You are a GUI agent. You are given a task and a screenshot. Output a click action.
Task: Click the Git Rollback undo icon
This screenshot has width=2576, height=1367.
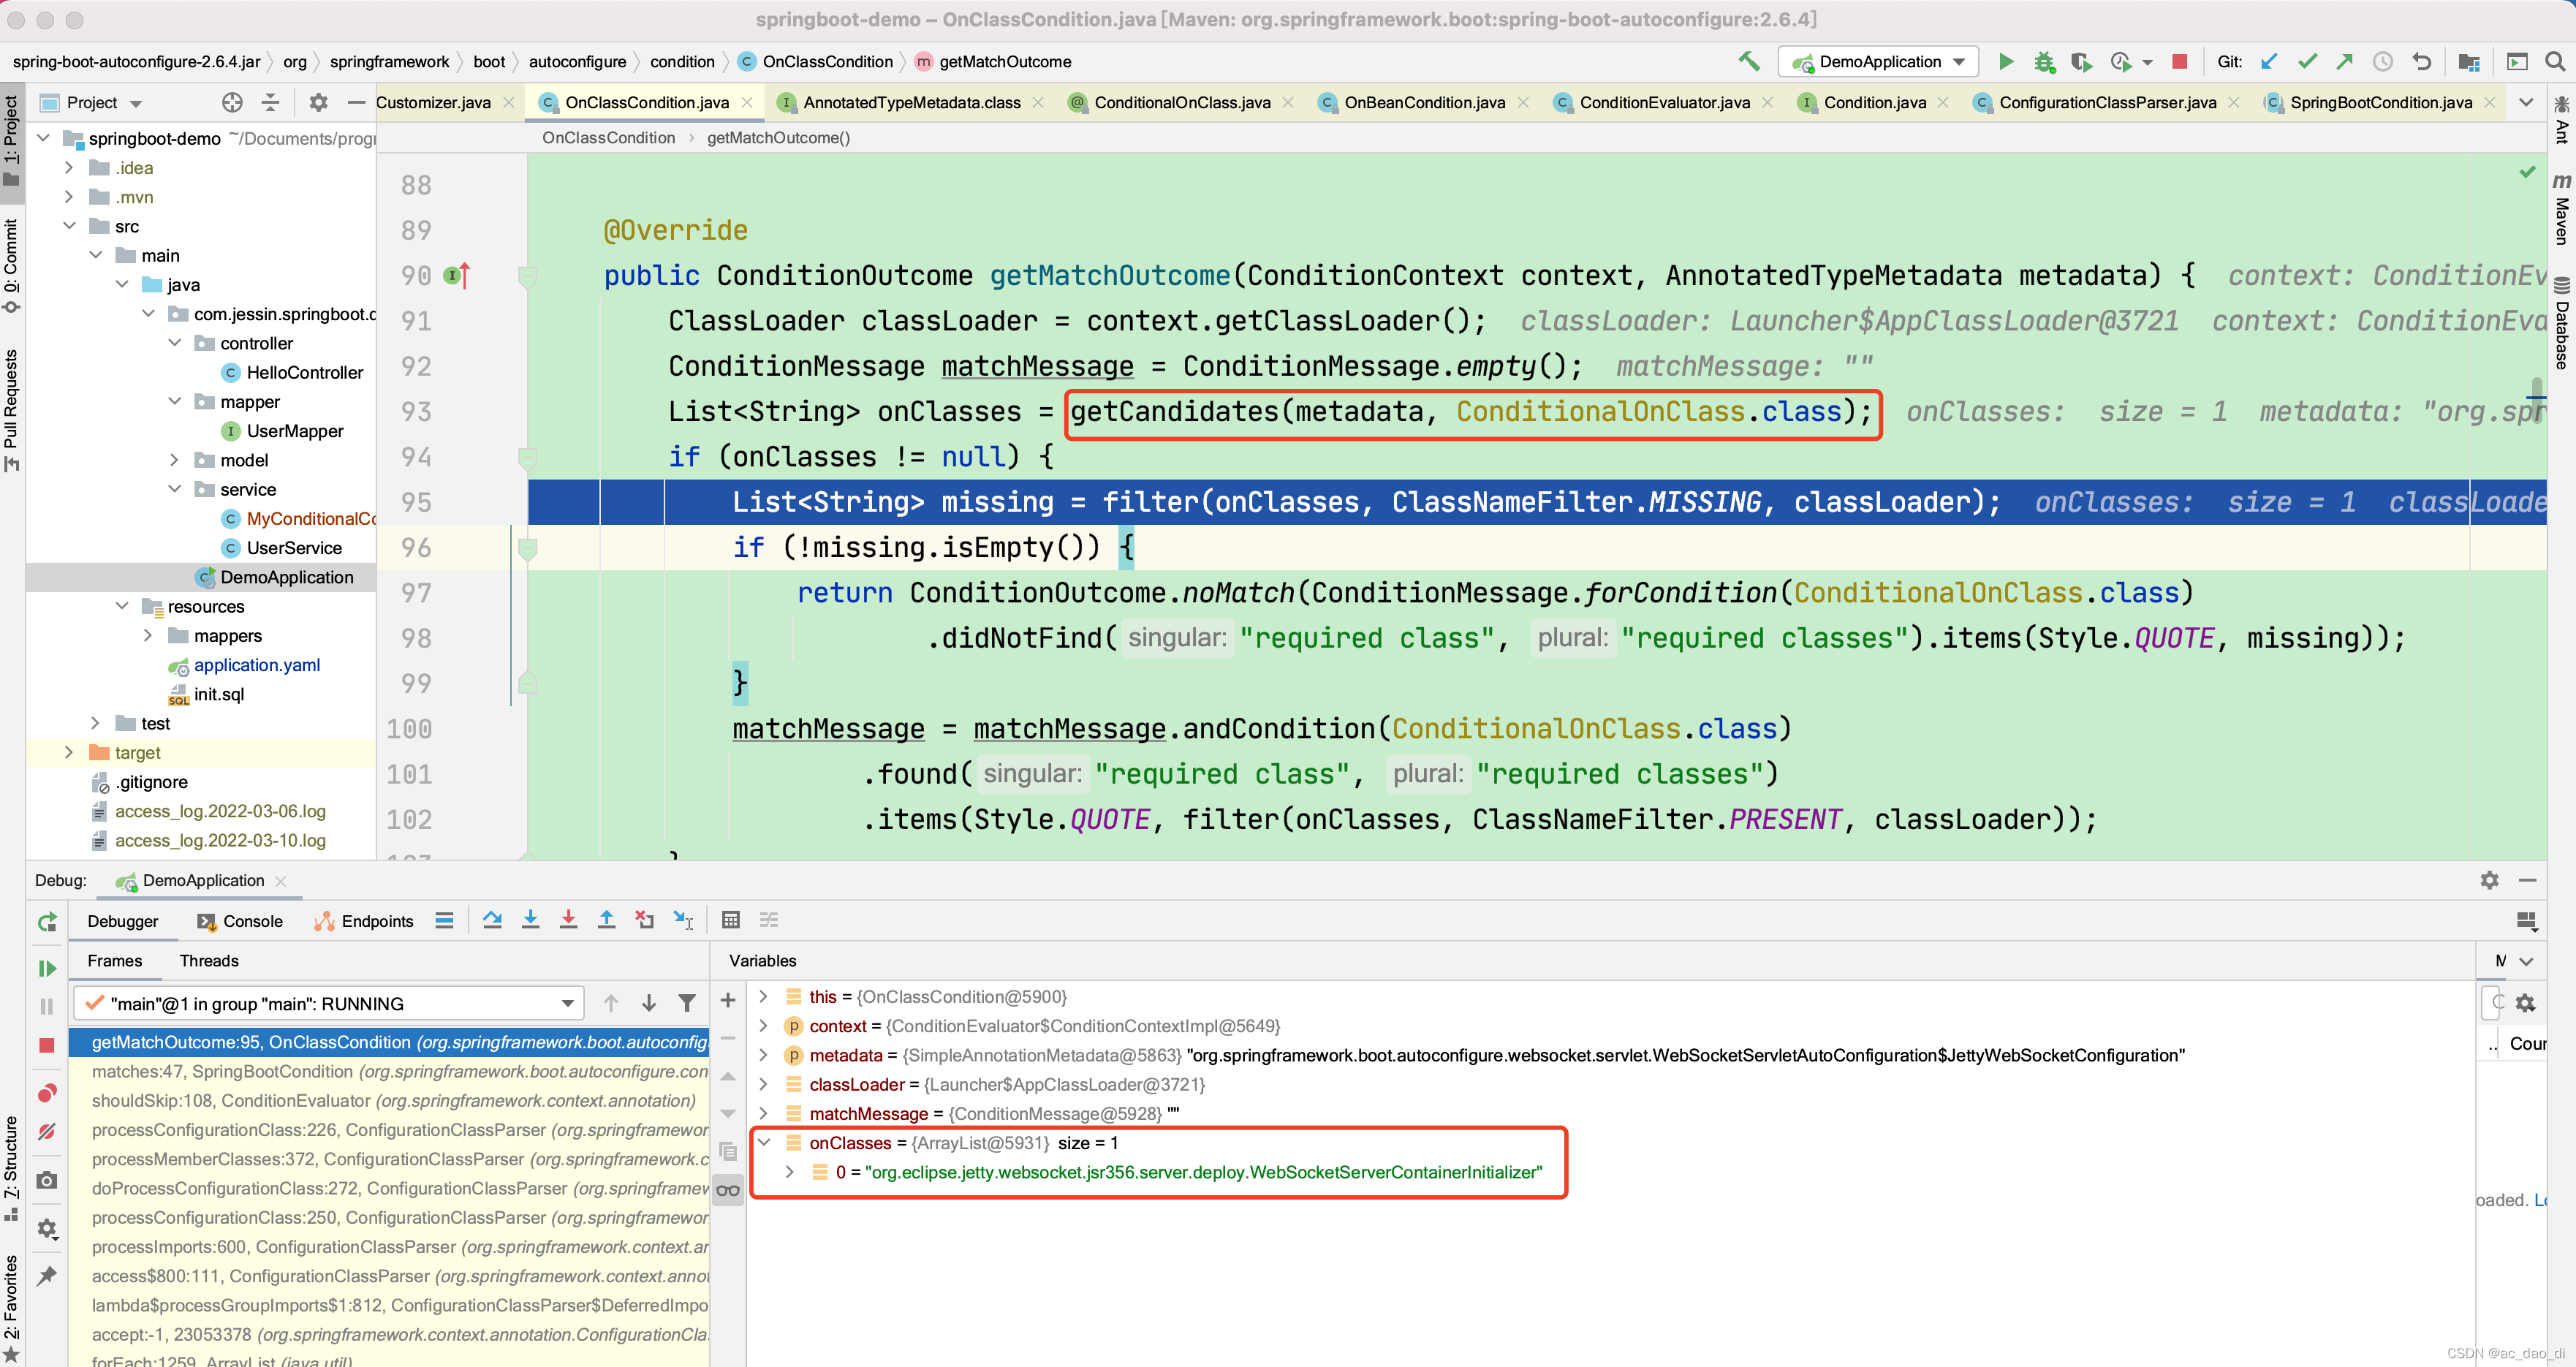[2421, 61]
